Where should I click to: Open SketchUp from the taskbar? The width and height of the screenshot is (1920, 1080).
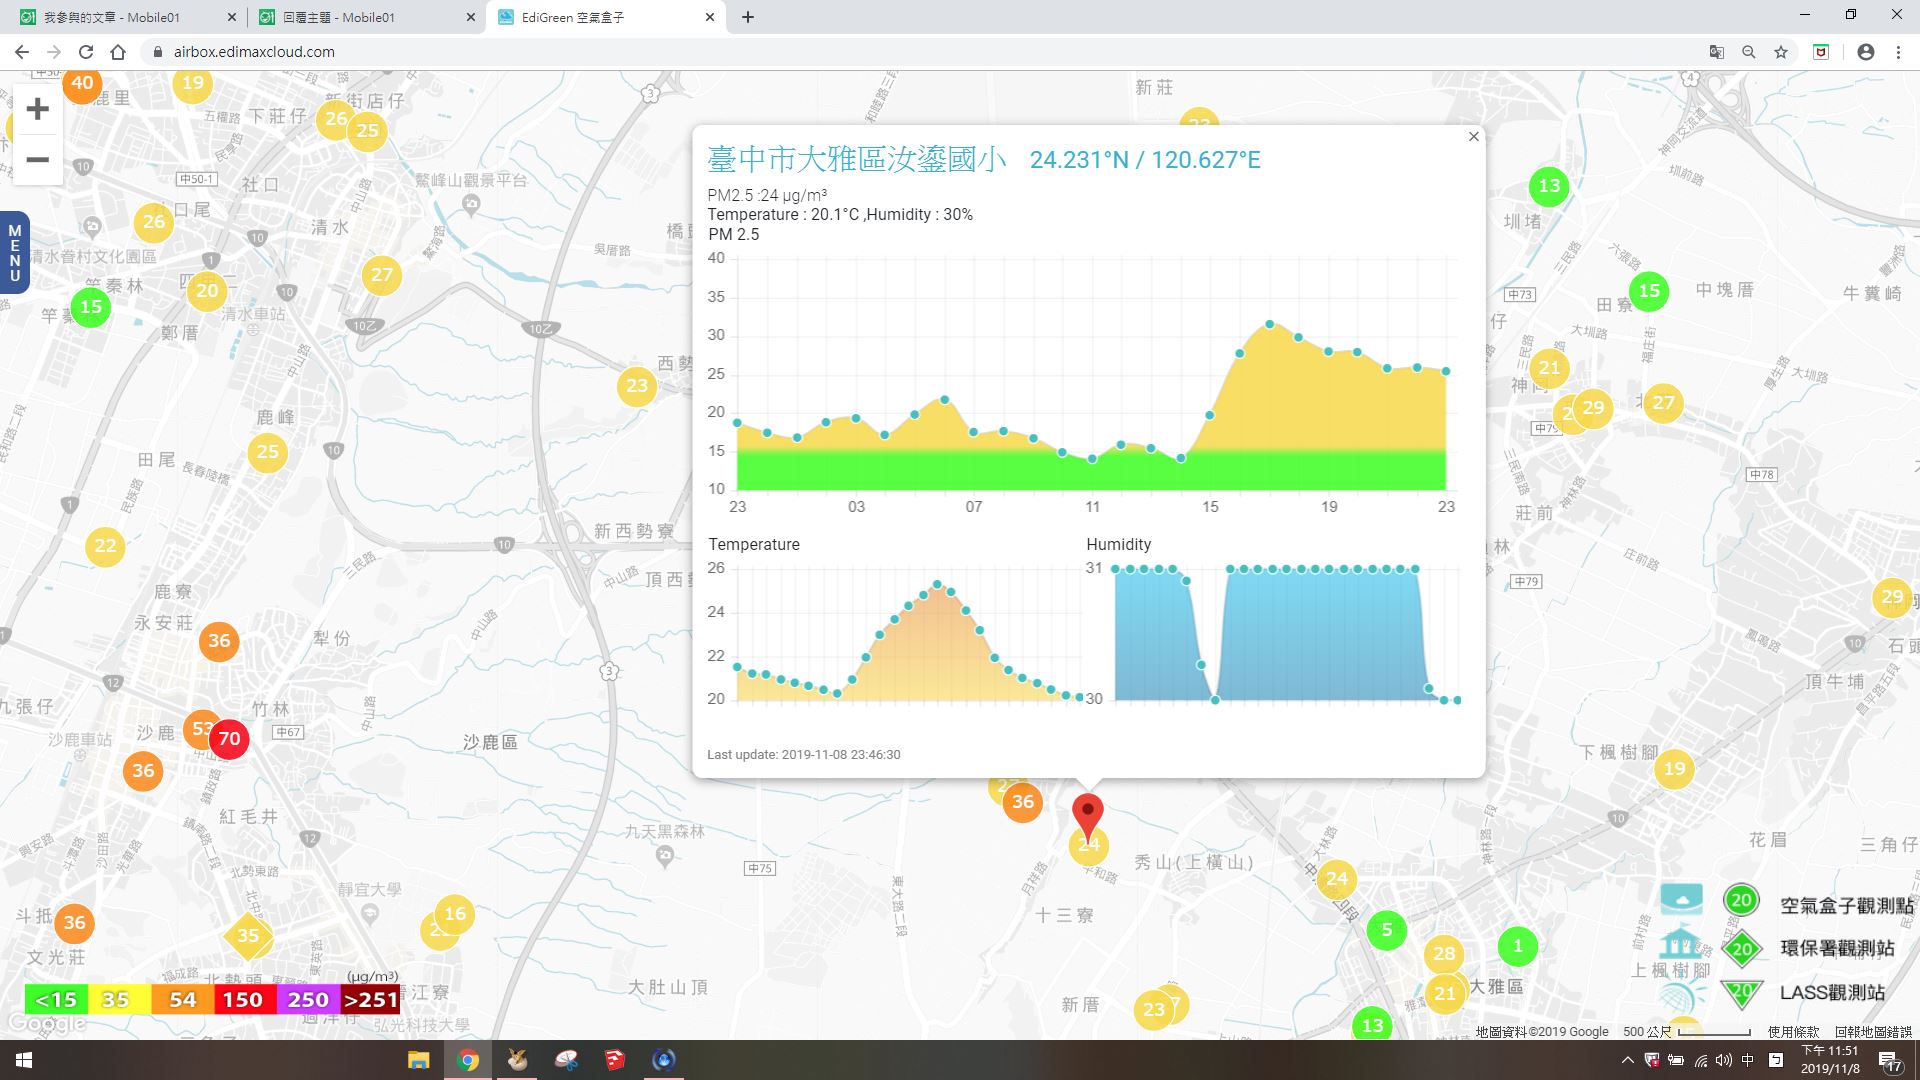coord(614,1060)
